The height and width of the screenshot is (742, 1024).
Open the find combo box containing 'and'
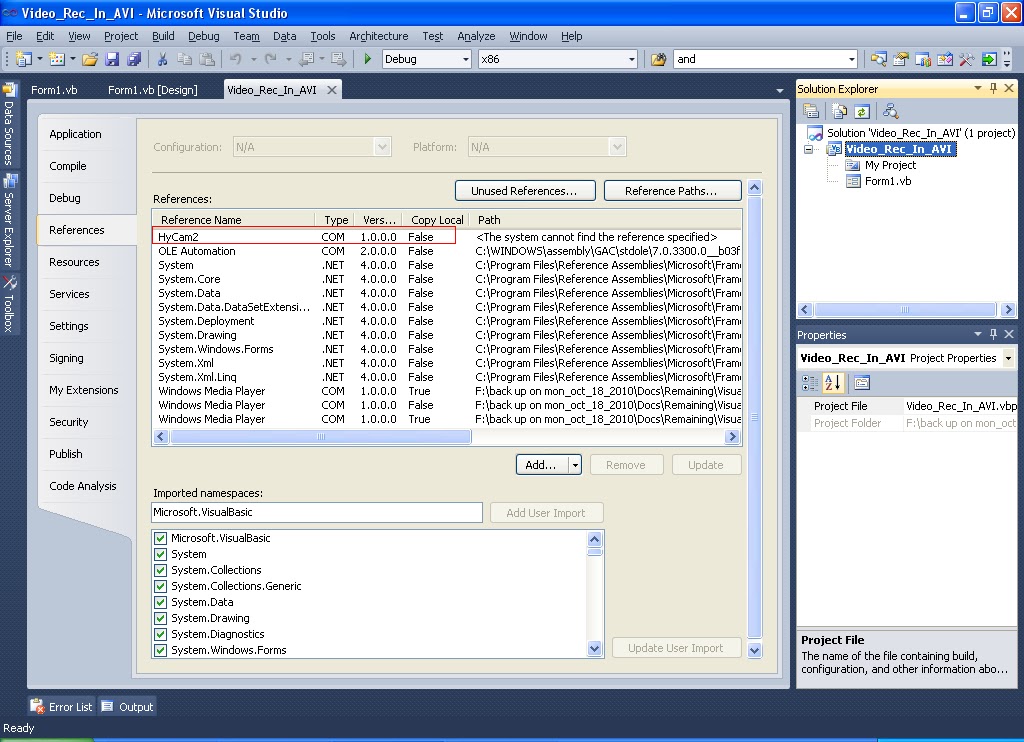pos(851,59)
